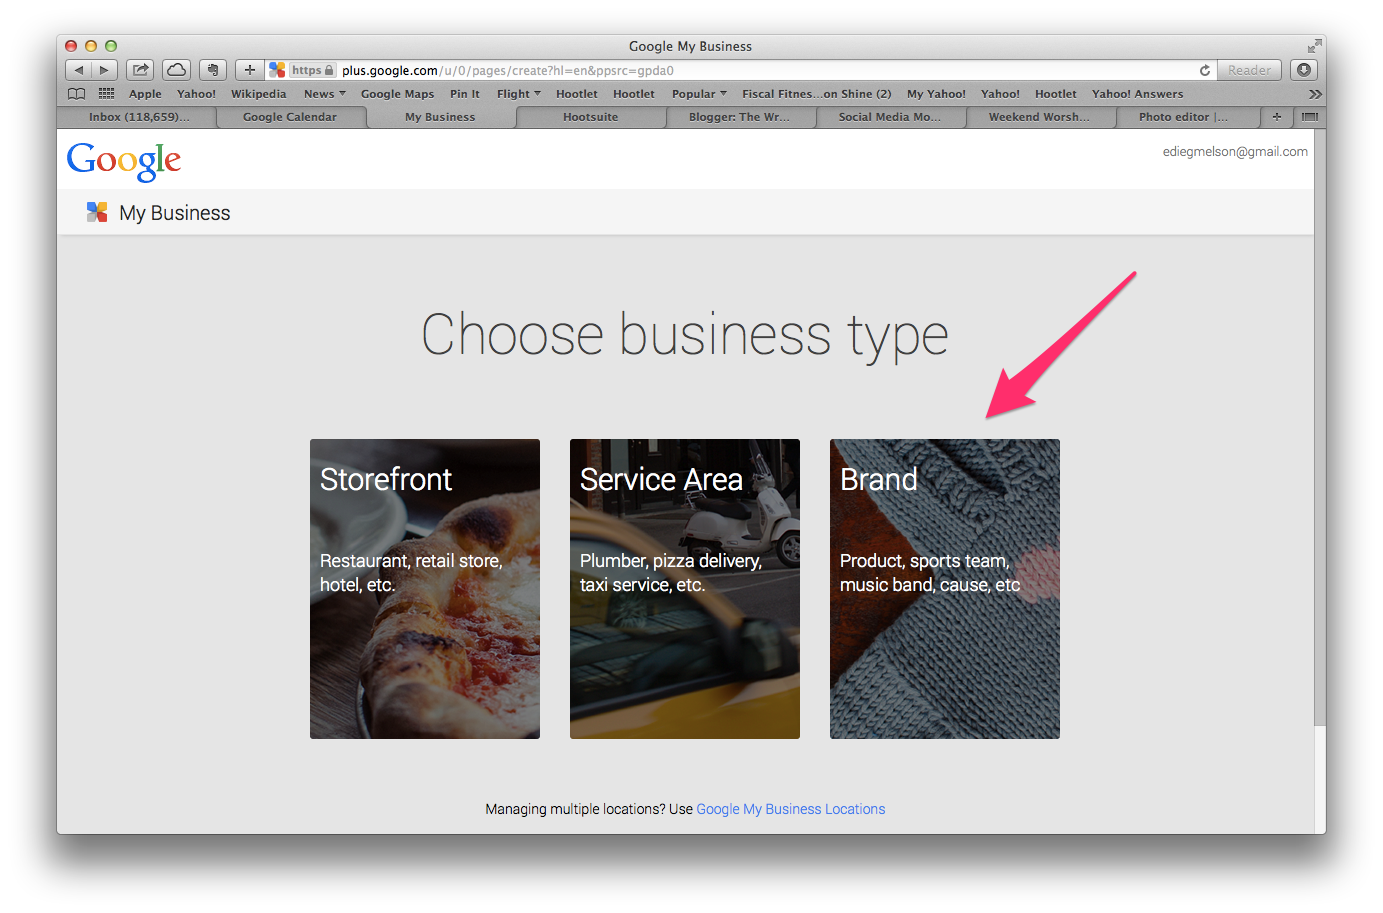Open the Yahoo! Answers bookmark
Image resolution: width=1383 pixels, height=913 pixels.
[1137, 94]
